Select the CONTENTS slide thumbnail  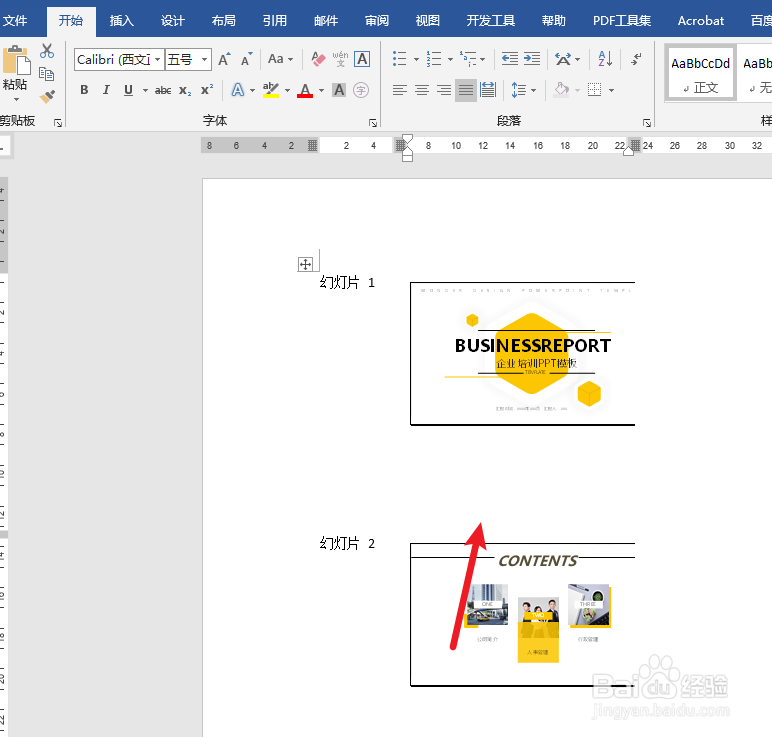[522, 614]
